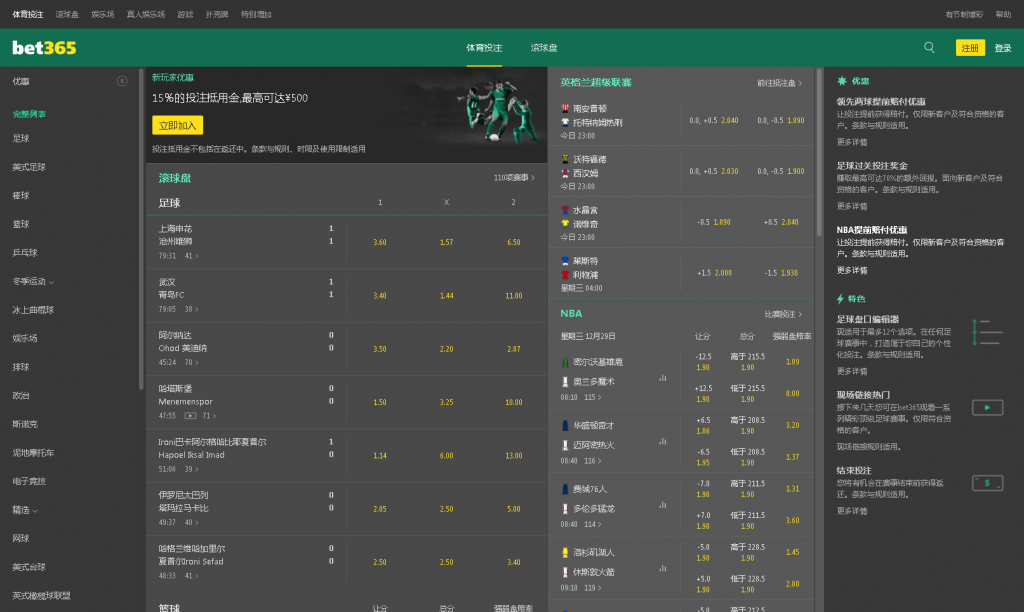1024x612 pixels.
Task: Click the play icon next to 现场链接热门
Action: pyautogui.click(x=988, y=407)
